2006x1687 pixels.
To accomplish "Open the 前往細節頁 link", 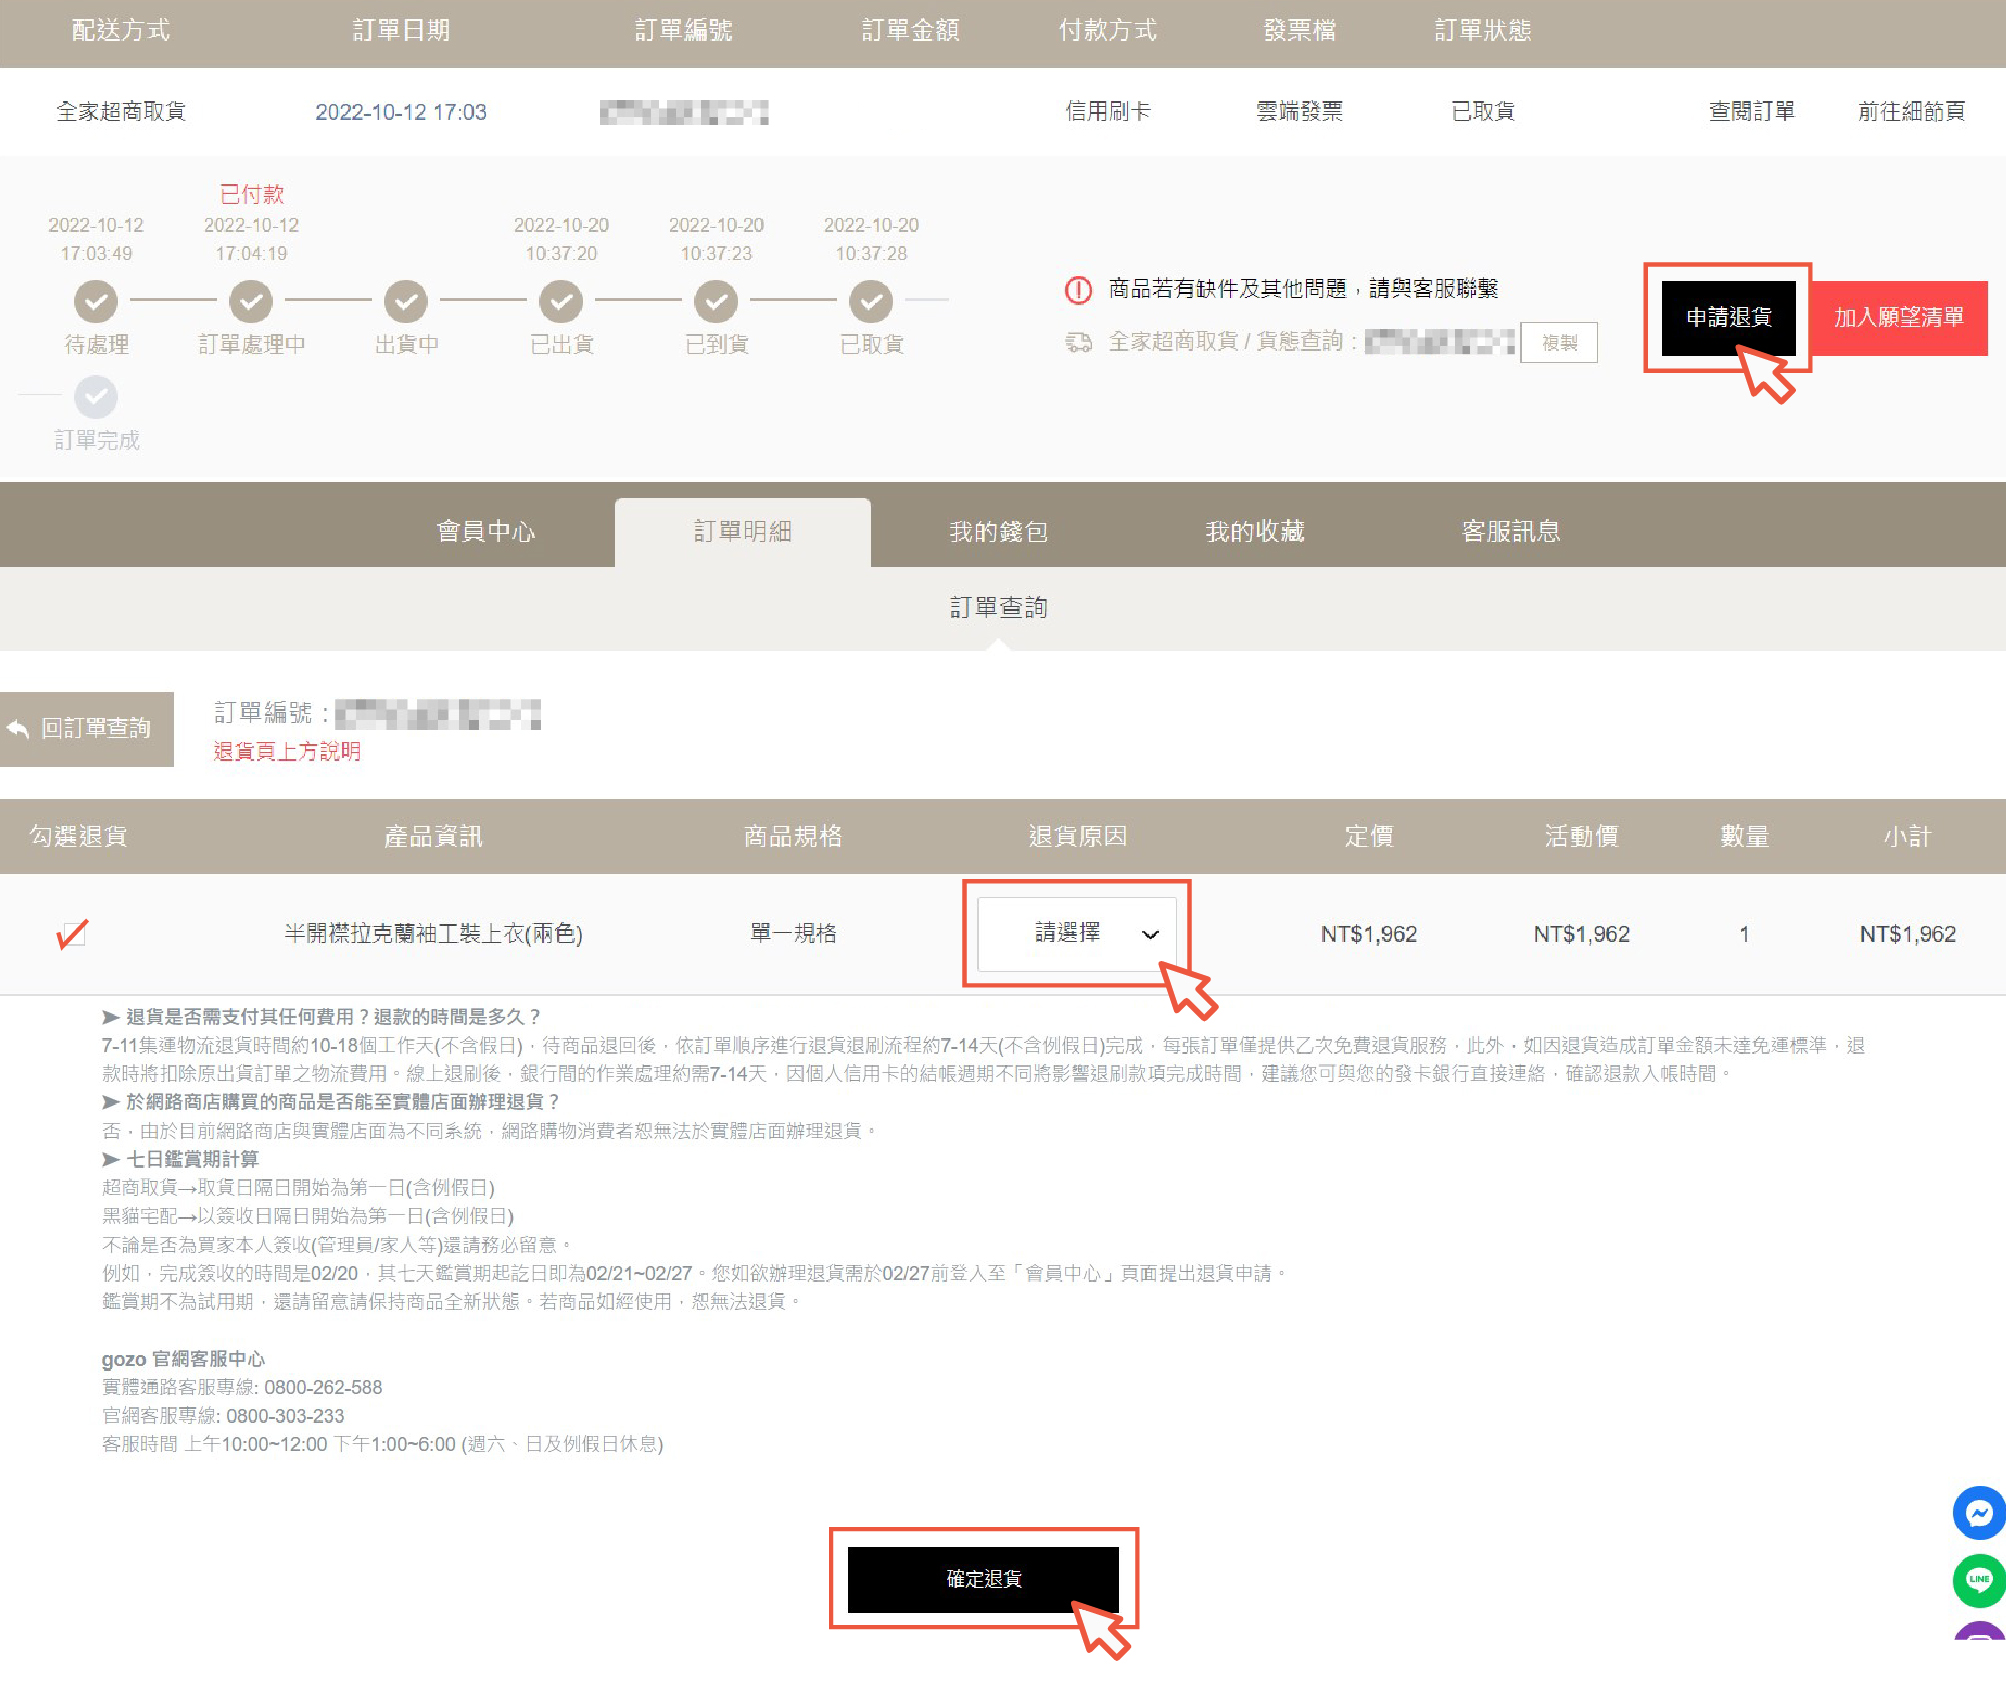I will pos(1911,111).
